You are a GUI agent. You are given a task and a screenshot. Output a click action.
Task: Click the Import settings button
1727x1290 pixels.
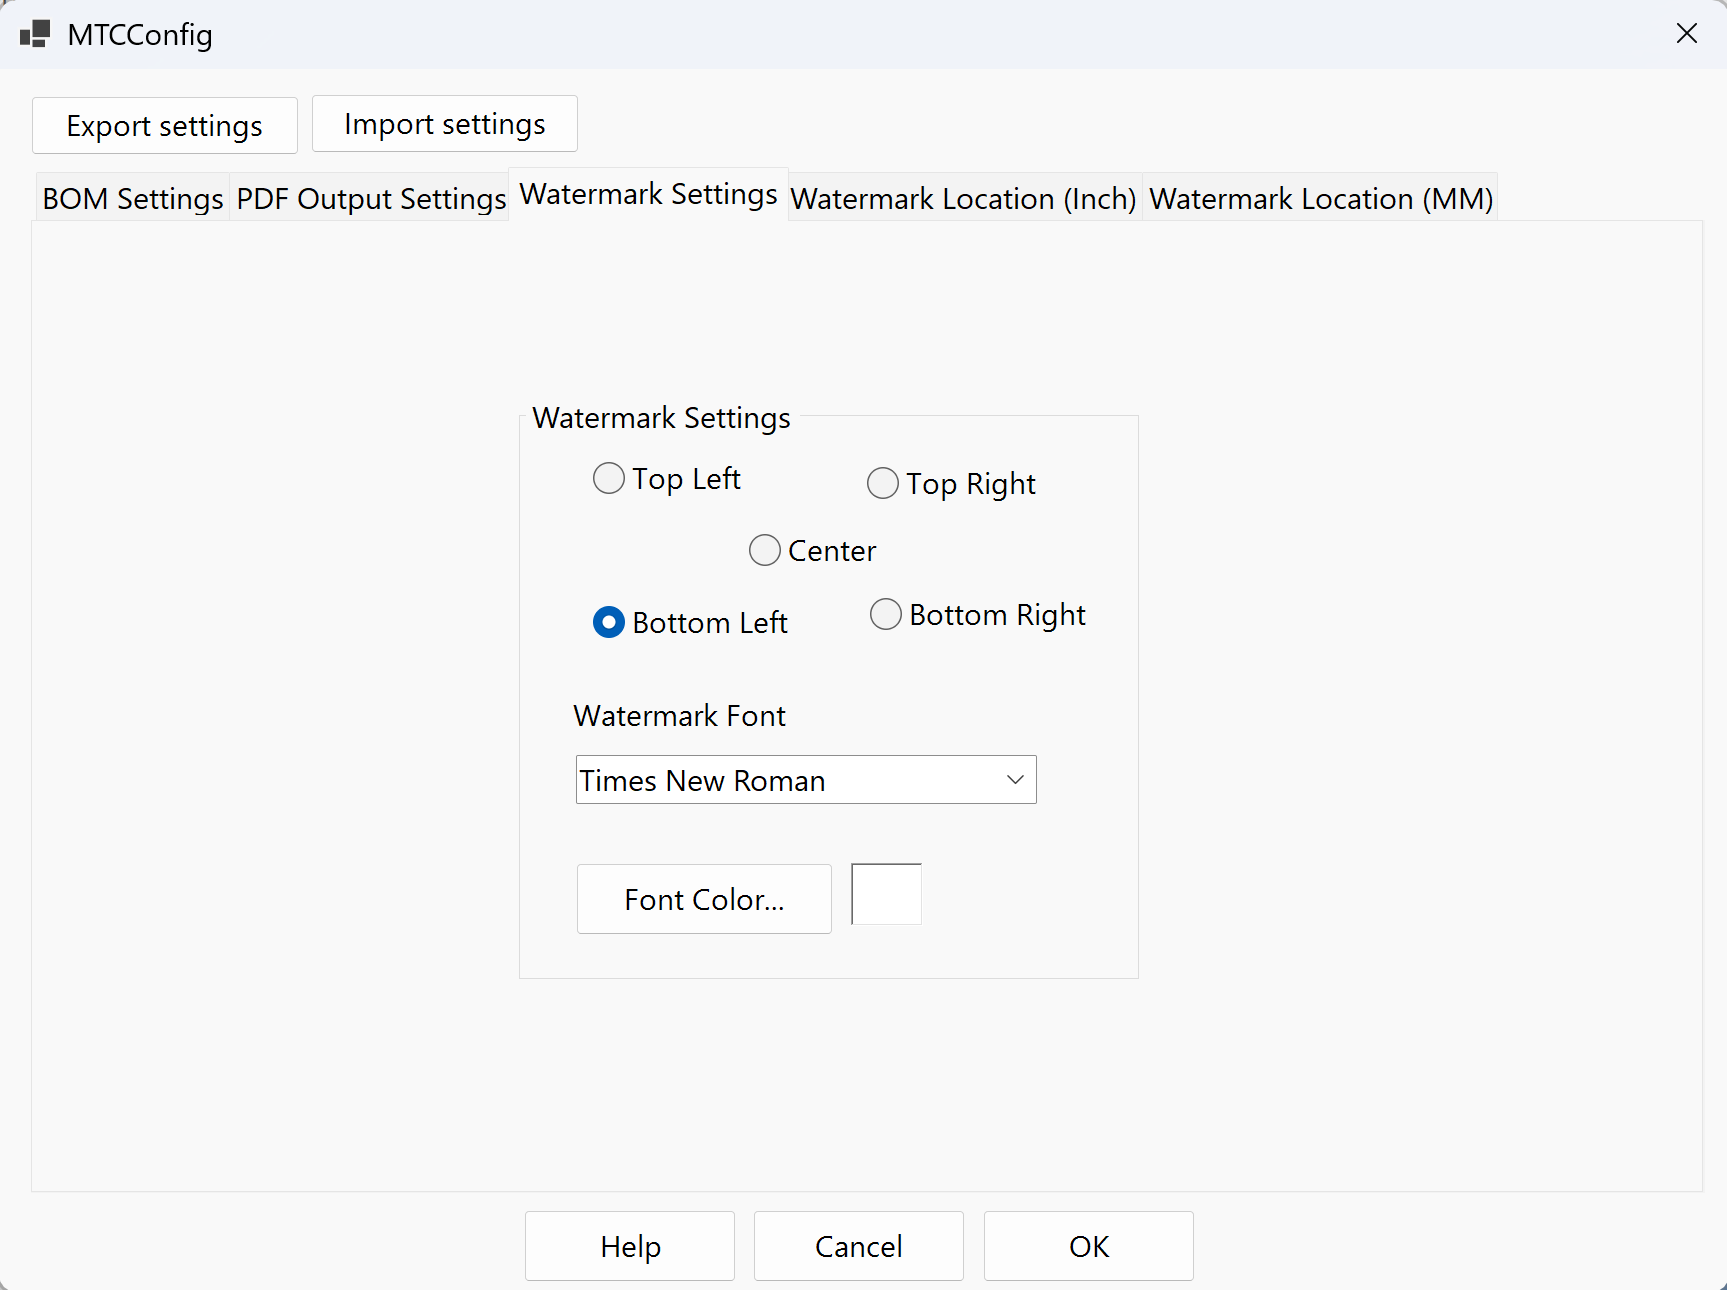tap(445, 124)
